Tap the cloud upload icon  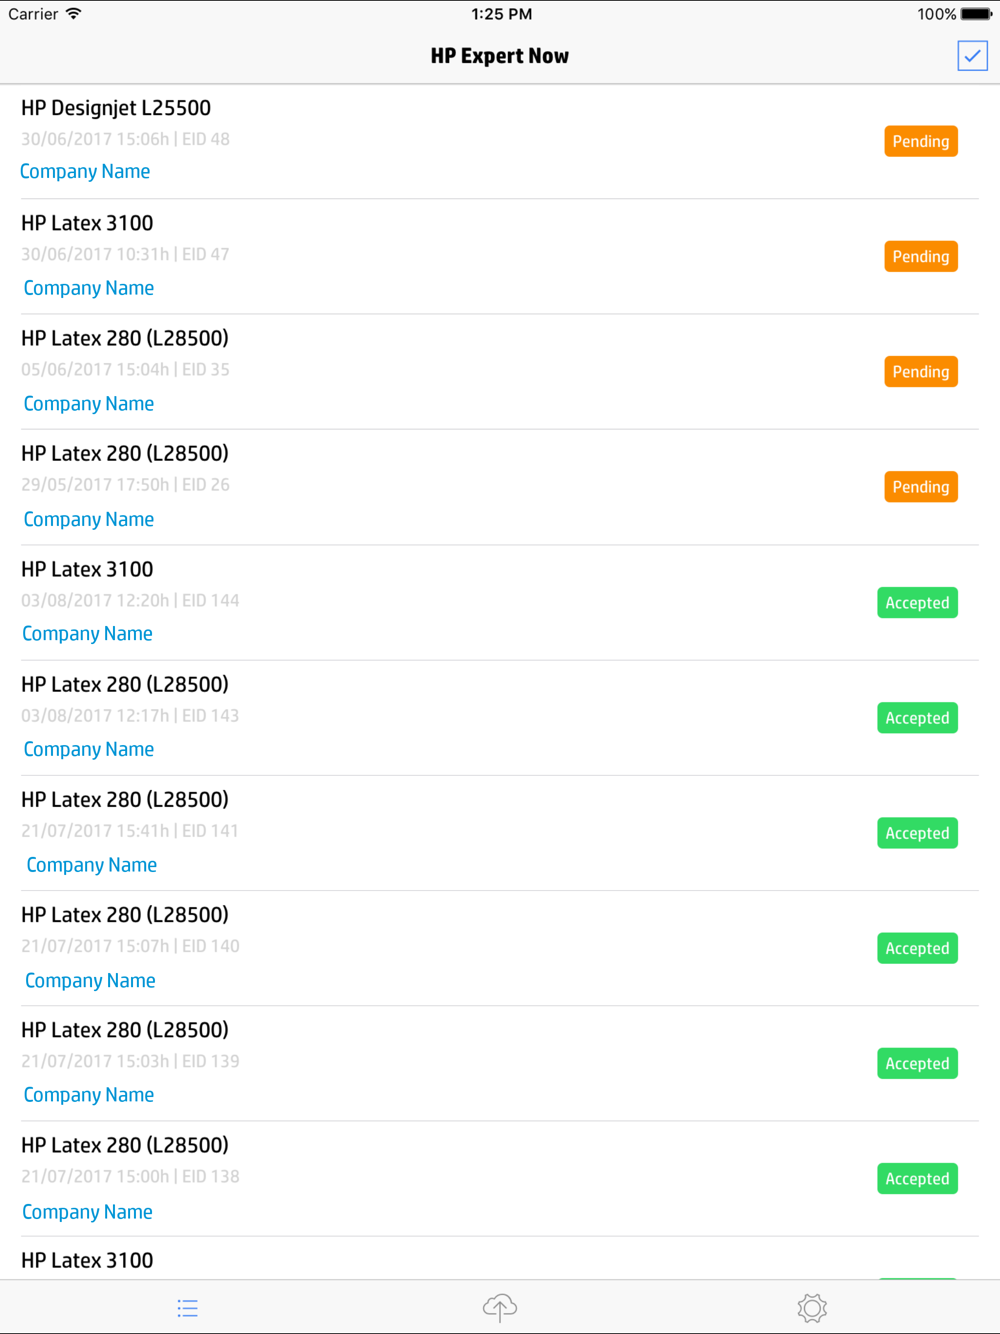click(x=500, y=1307)
